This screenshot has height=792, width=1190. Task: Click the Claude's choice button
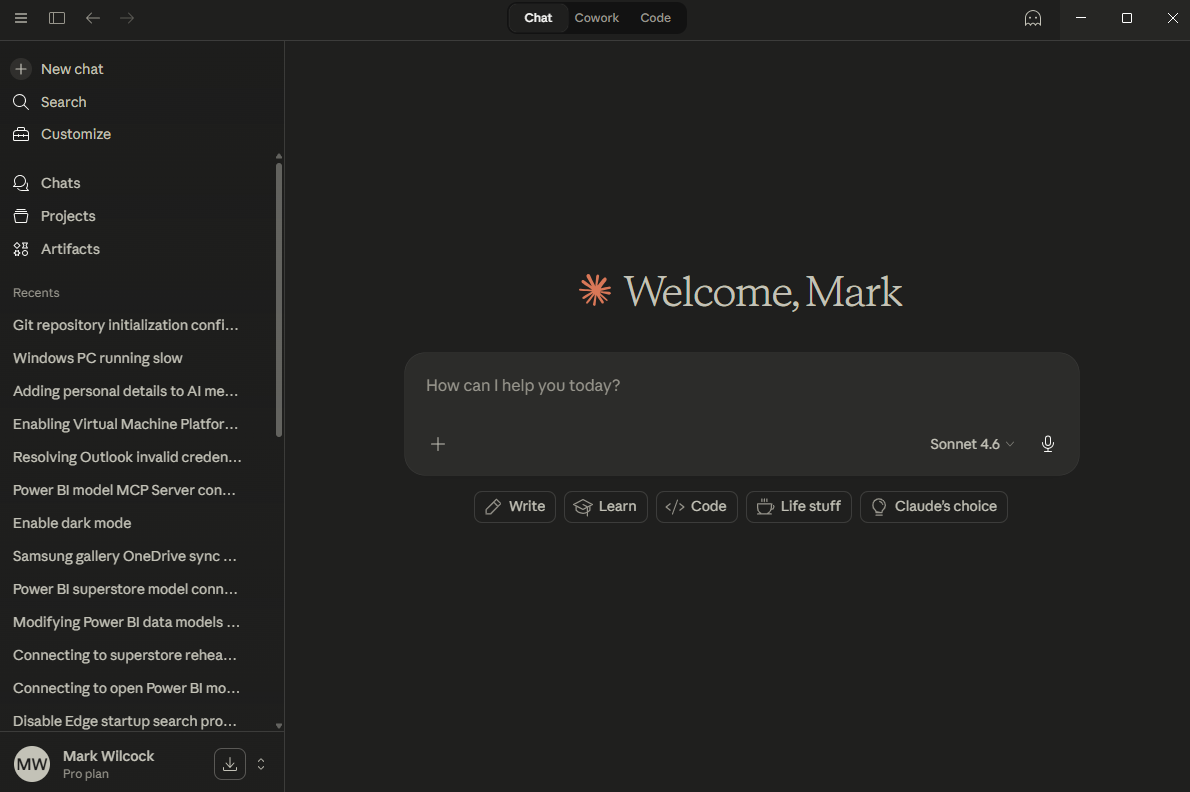[x=933, y=507]
